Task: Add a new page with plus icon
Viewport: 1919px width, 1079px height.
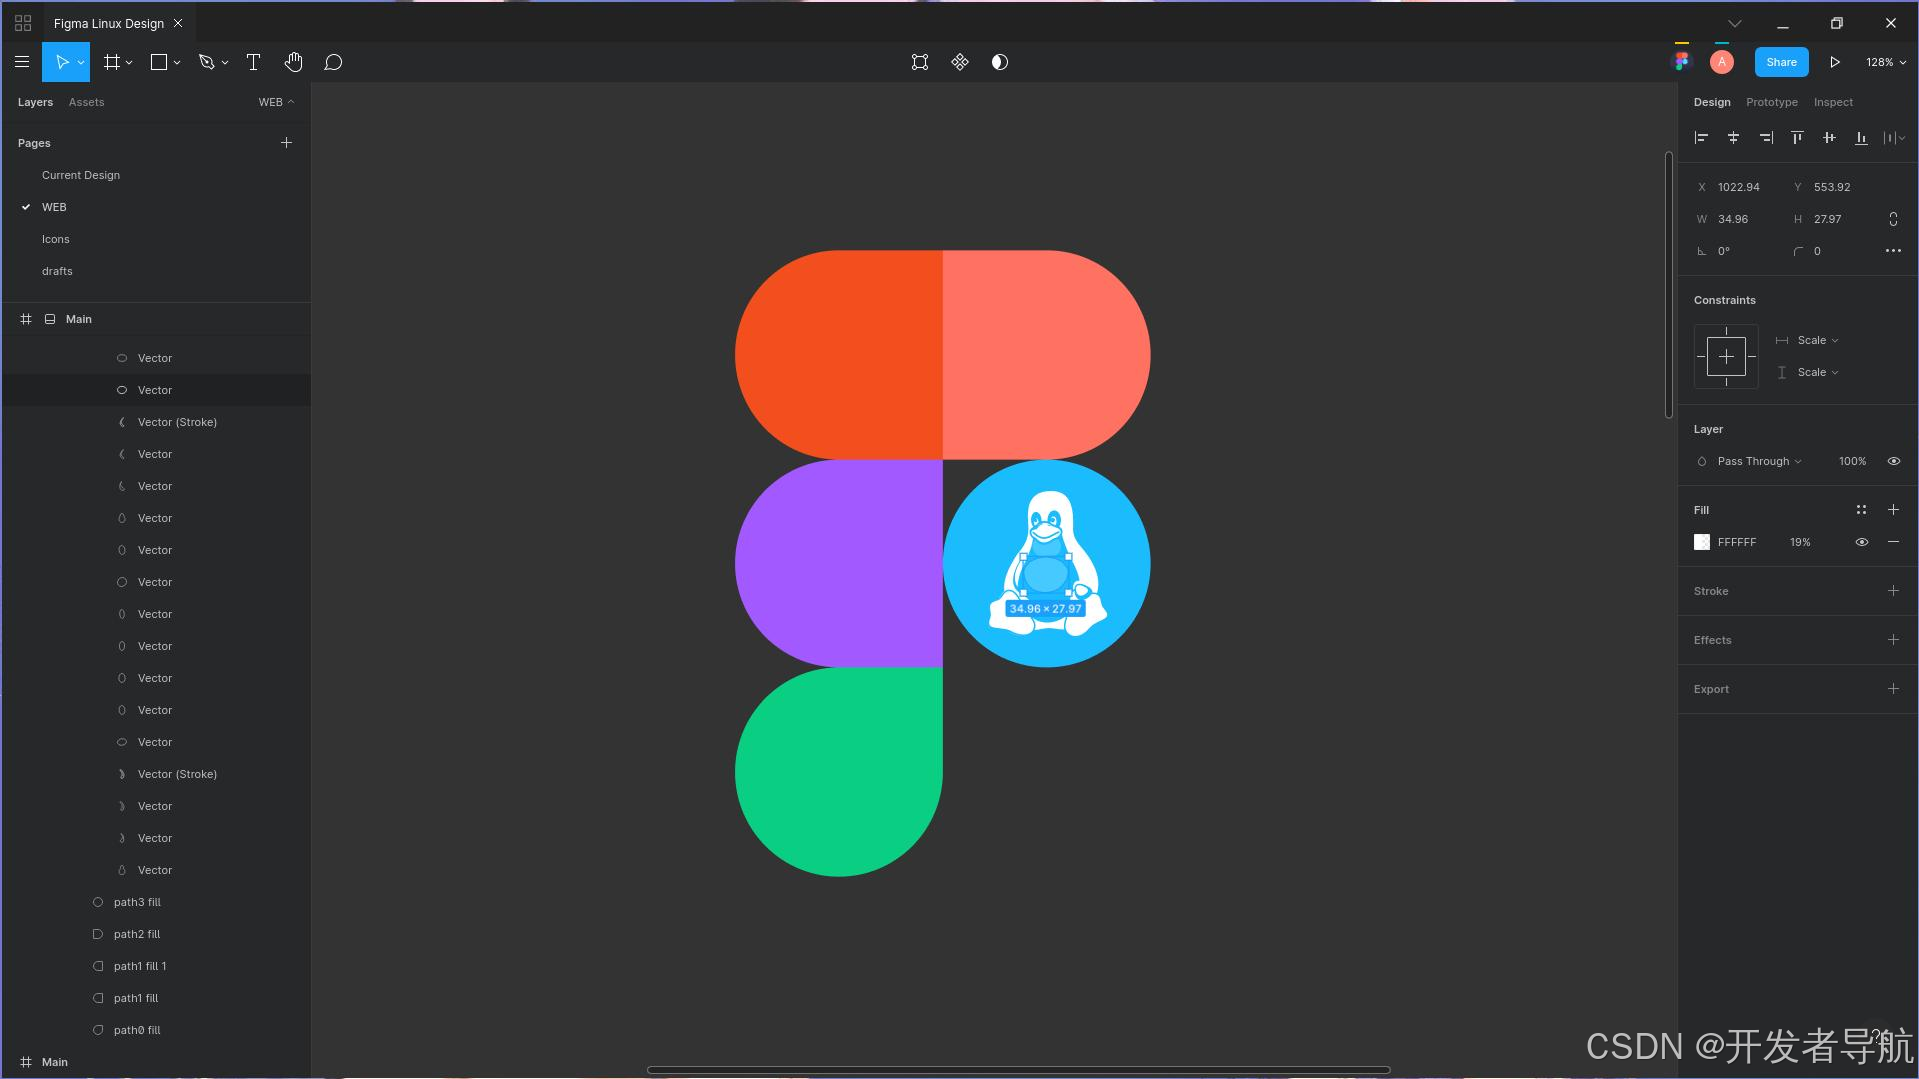Action: pyautogui.click(x=286, y=143)
